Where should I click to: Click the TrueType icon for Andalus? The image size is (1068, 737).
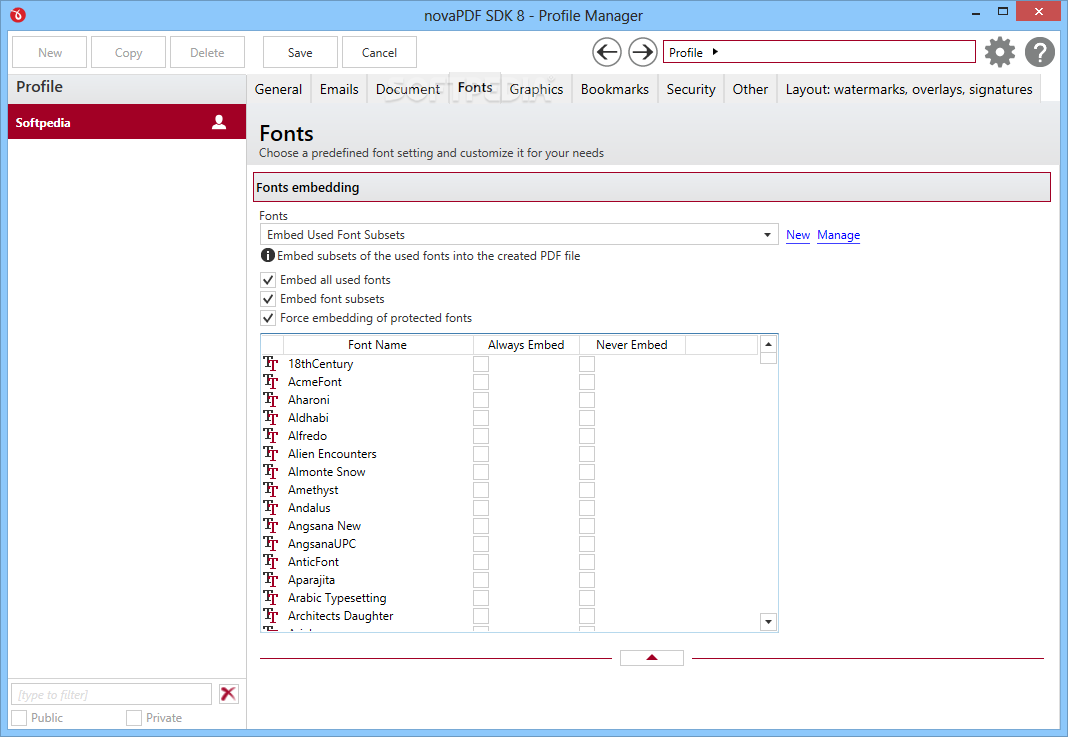(270, 507)
